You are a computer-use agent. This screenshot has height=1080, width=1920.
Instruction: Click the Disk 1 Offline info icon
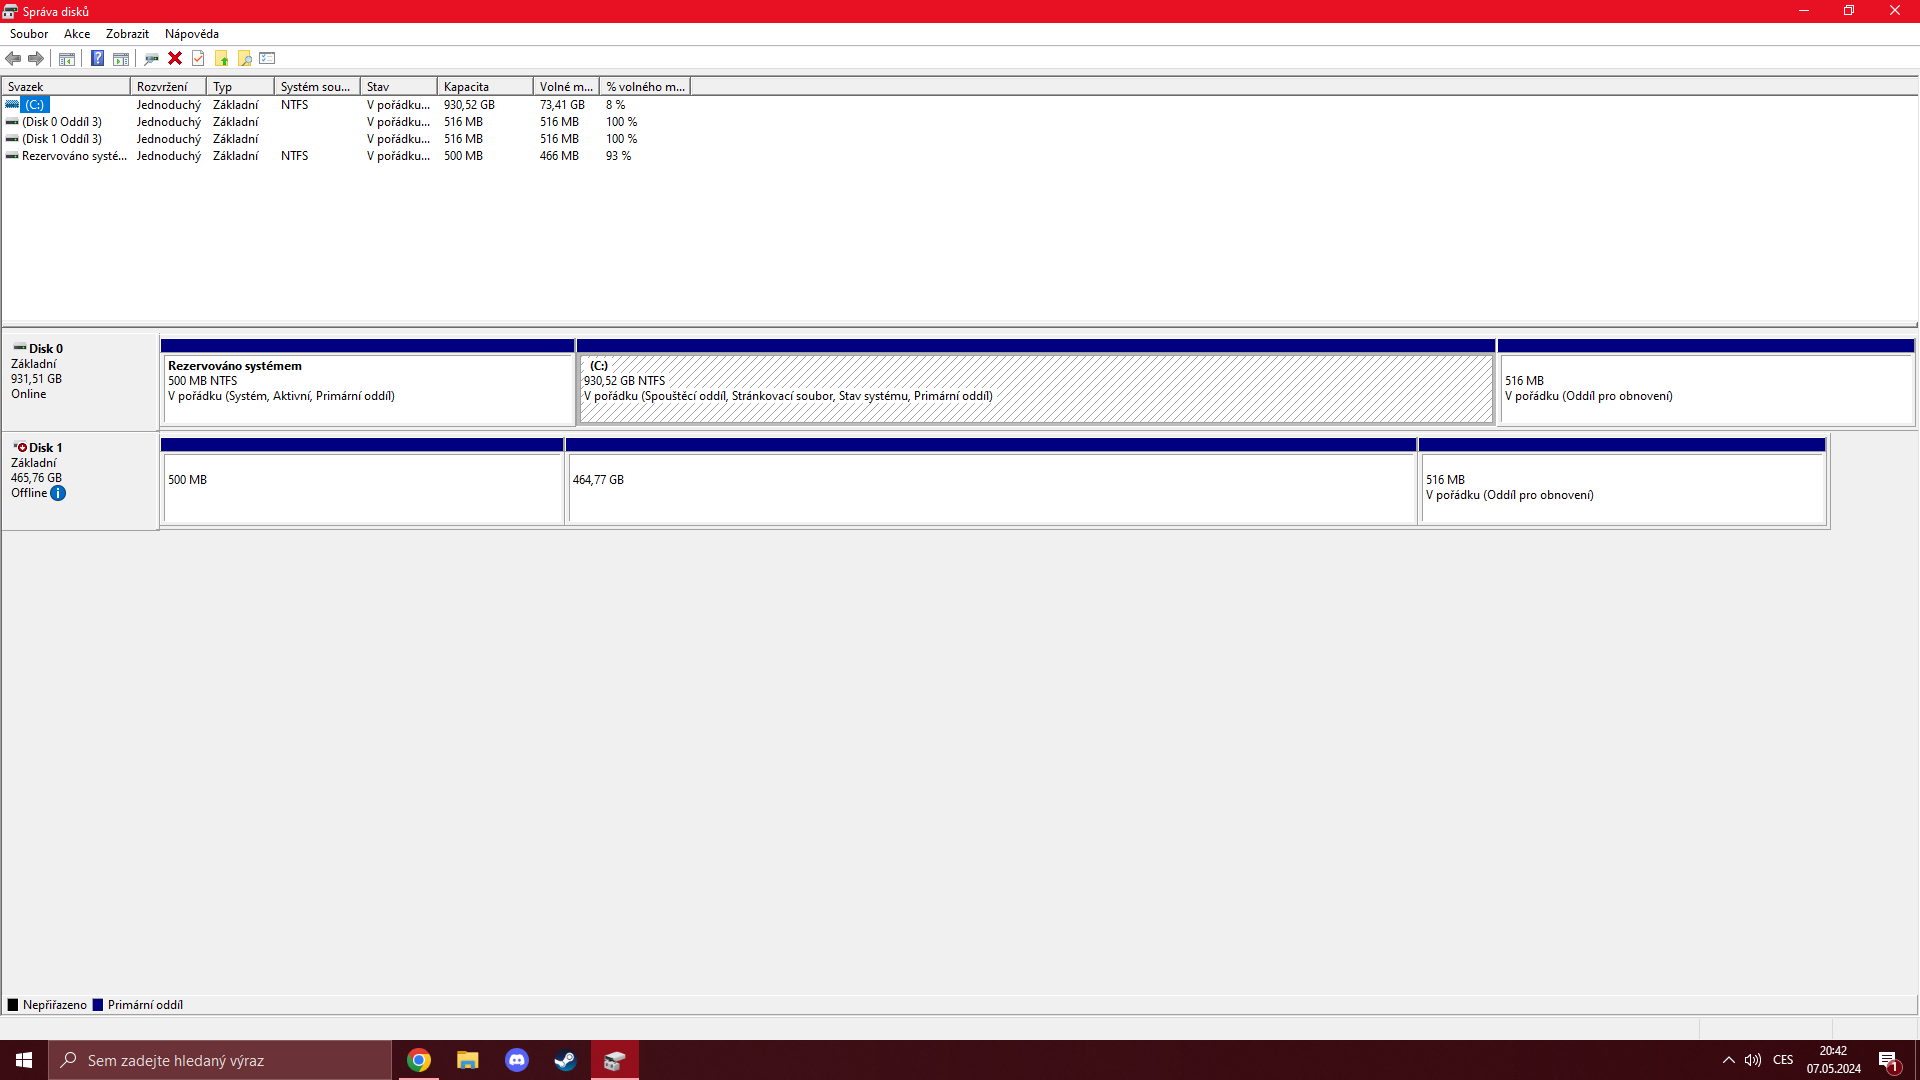[58, 493]
